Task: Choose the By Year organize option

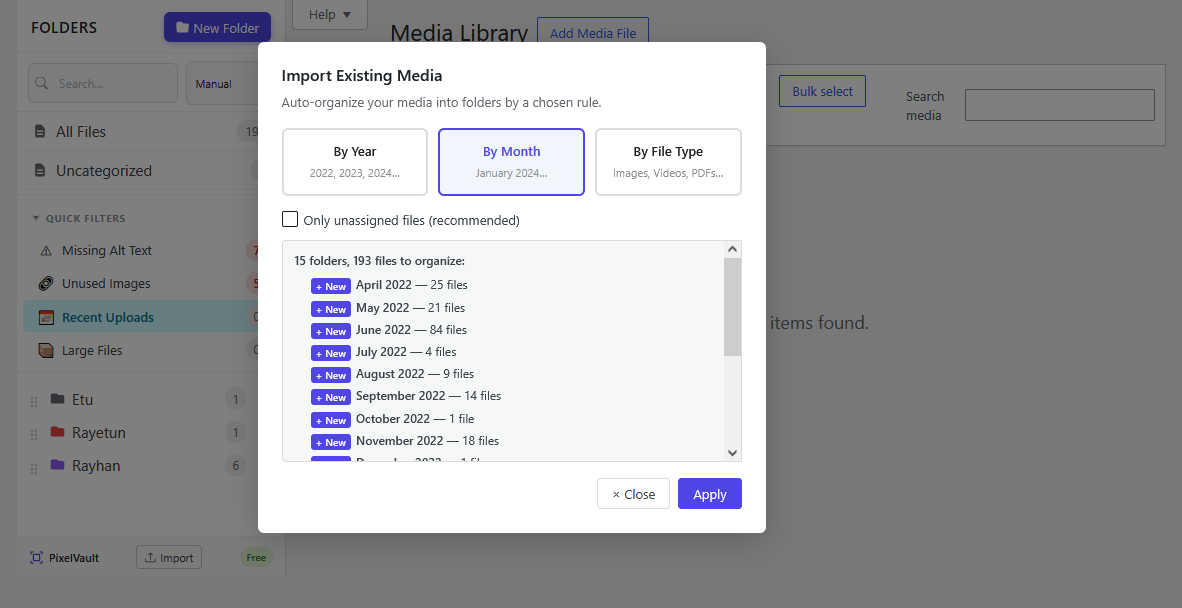Action: coord(355,162)
